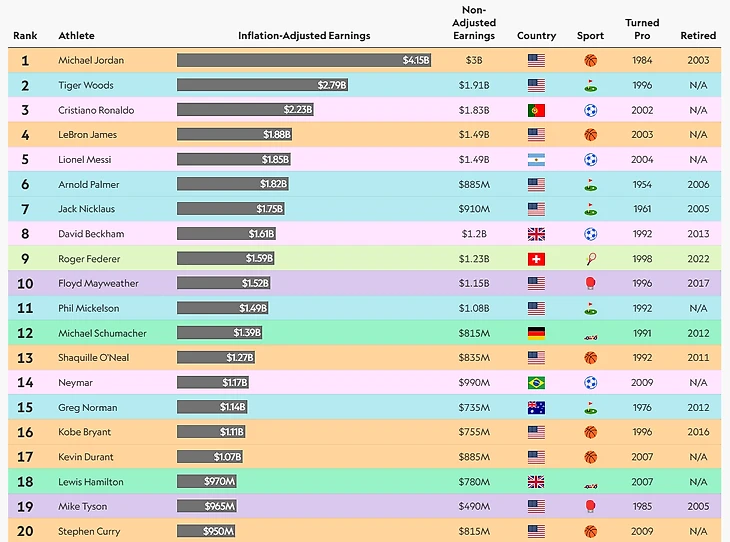Click the basketball icon in Michael Jordan's row
The width and height of the screenshot is (730, 542).
click(x=590, y=60)
